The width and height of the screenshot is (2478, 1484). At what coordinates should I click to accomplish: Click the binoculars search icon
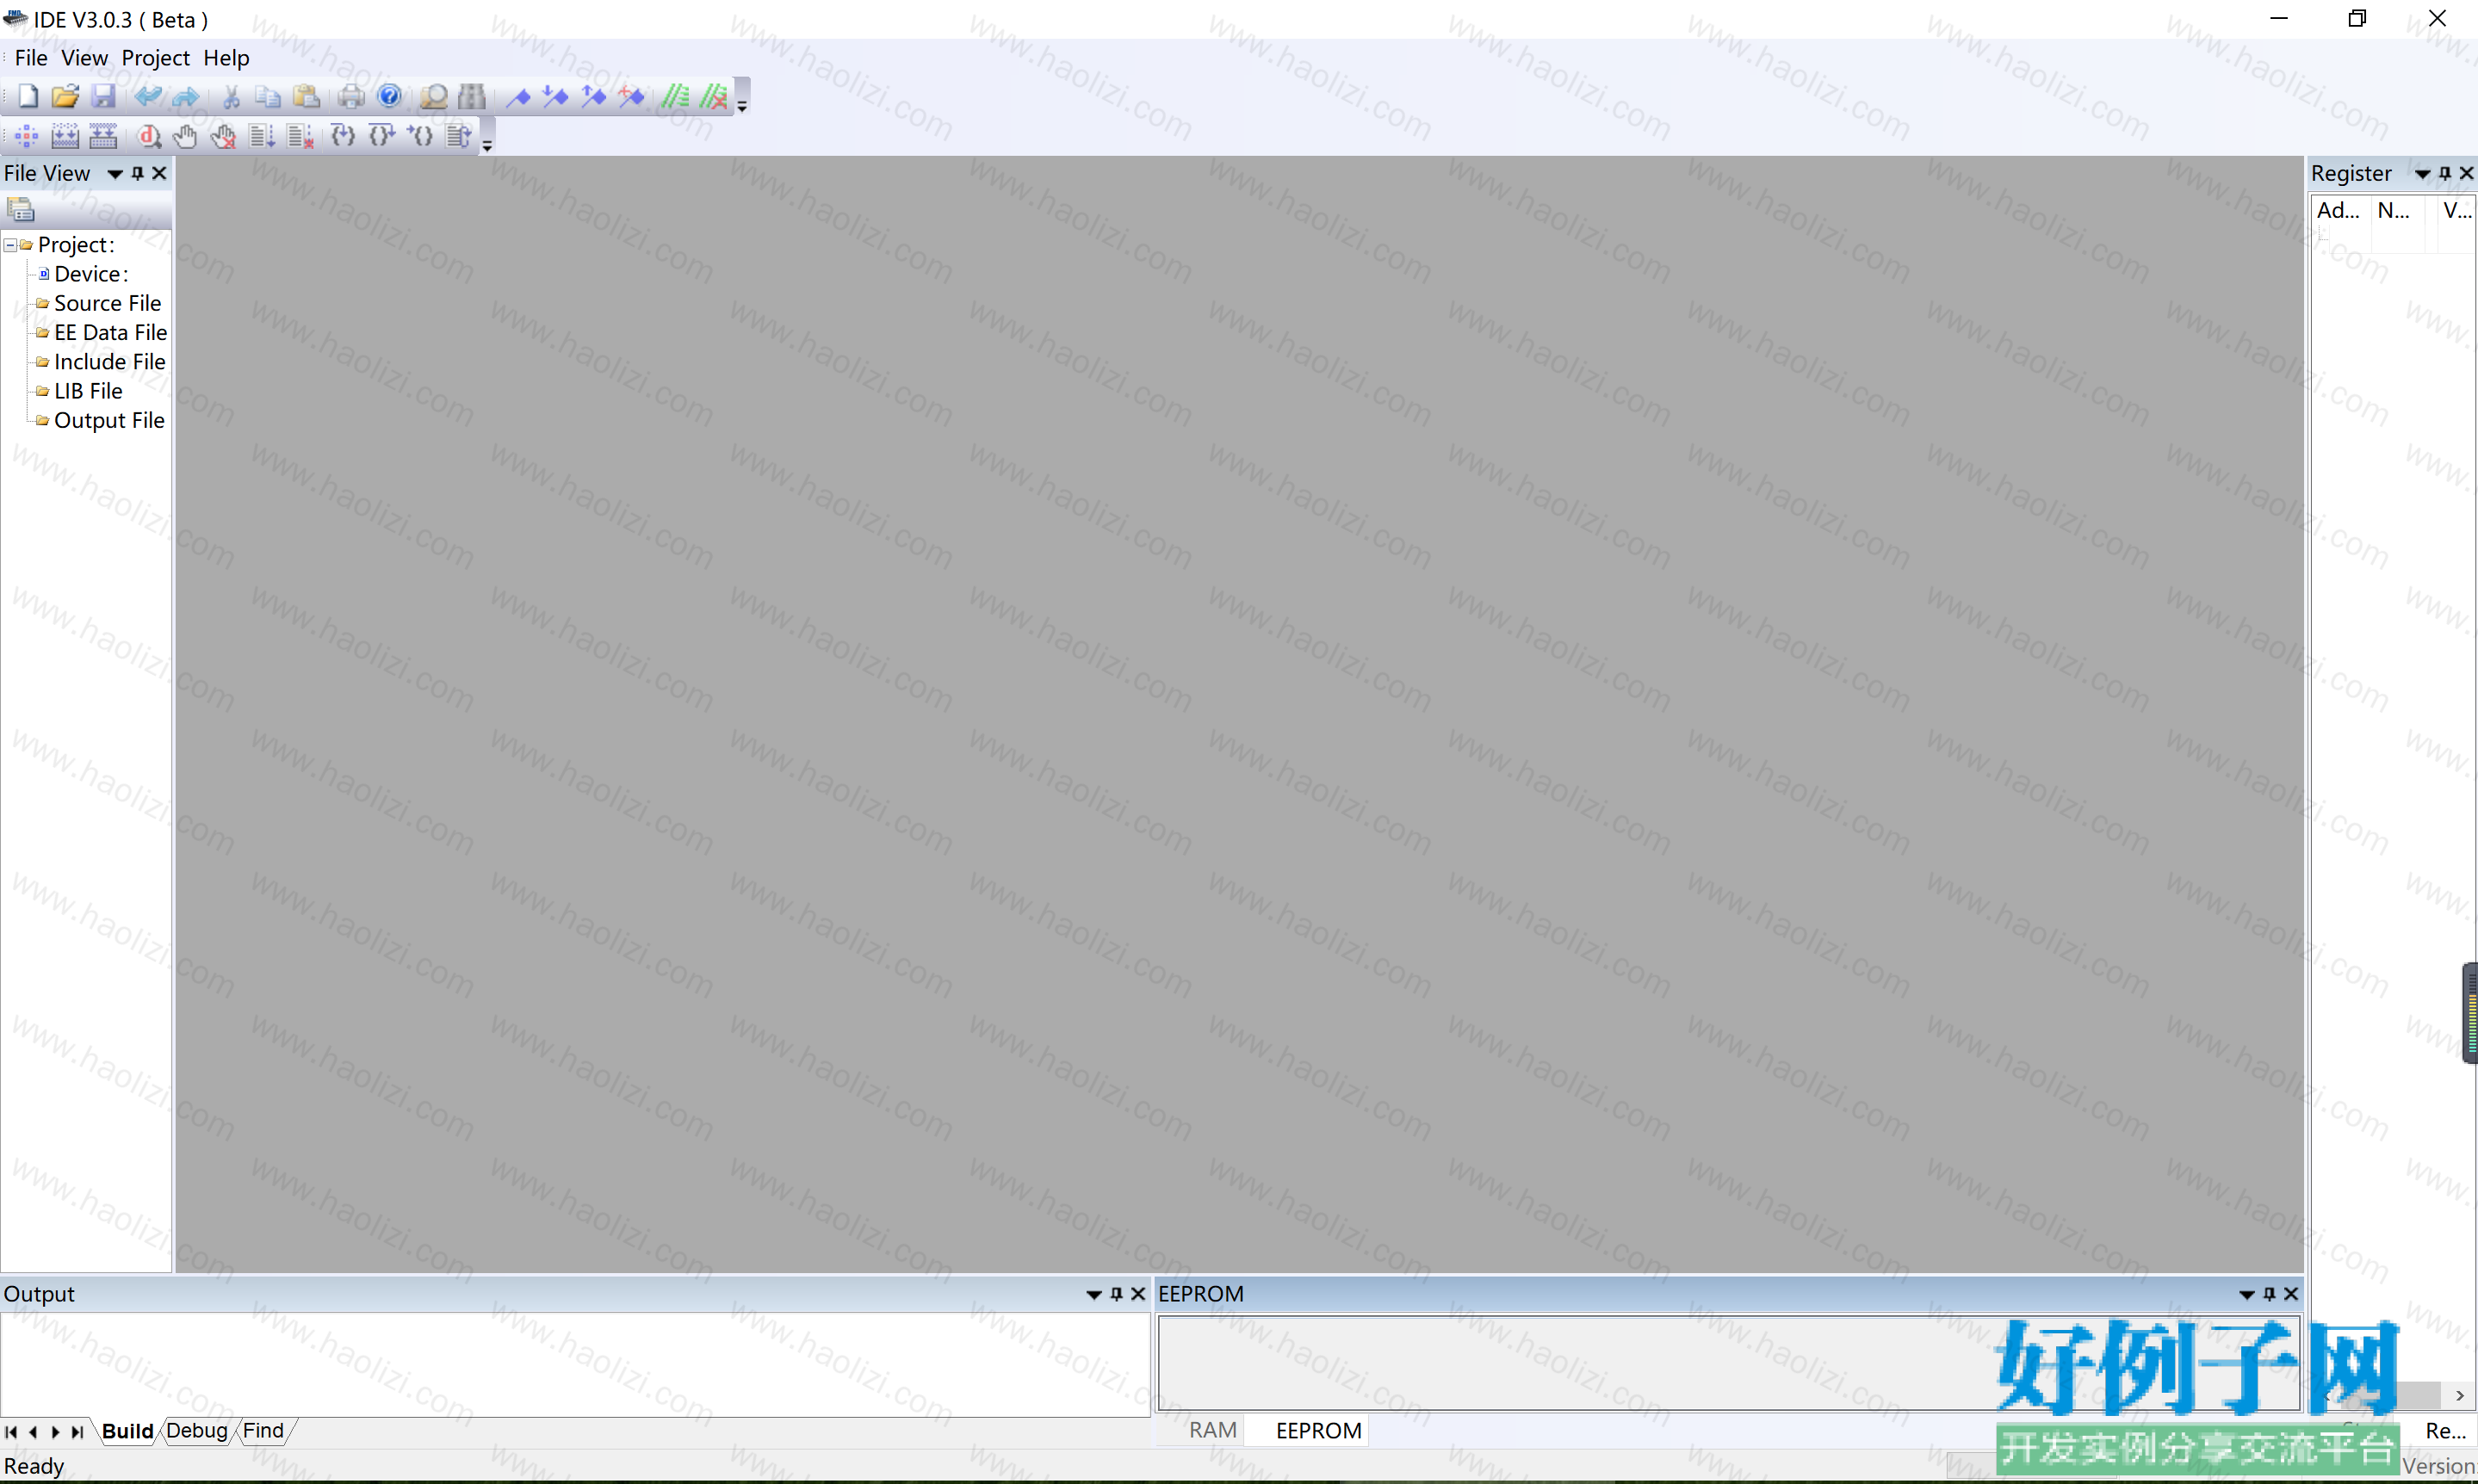[472, 96]
